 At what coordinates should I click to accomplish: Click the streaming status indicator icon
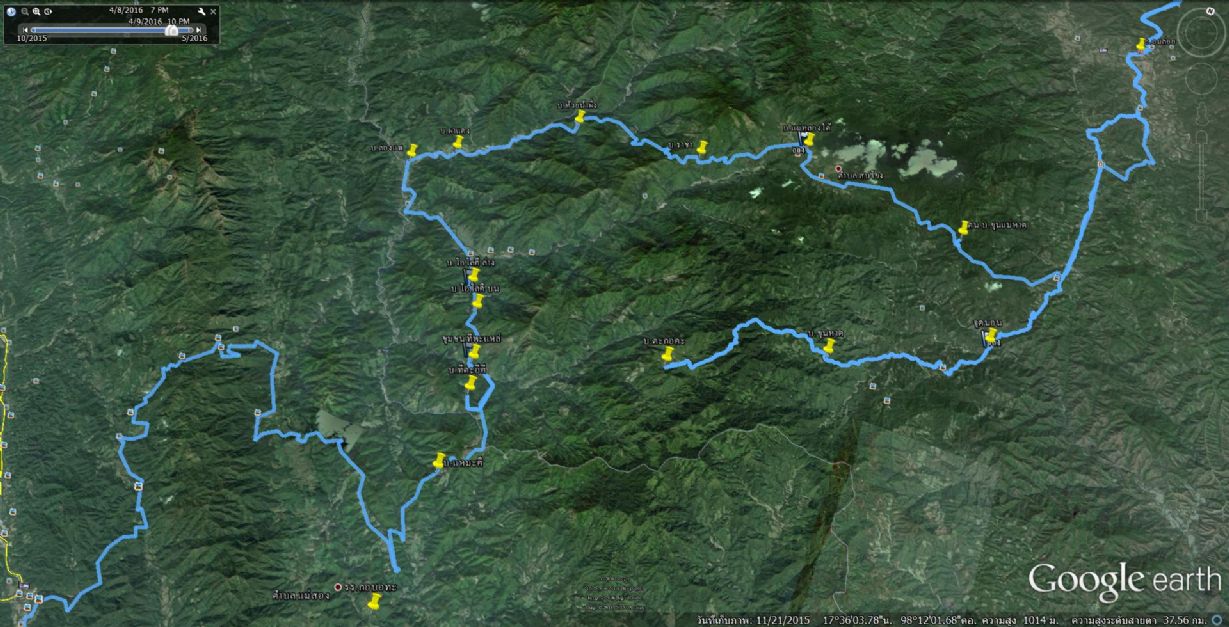(x=1216, y=620)
